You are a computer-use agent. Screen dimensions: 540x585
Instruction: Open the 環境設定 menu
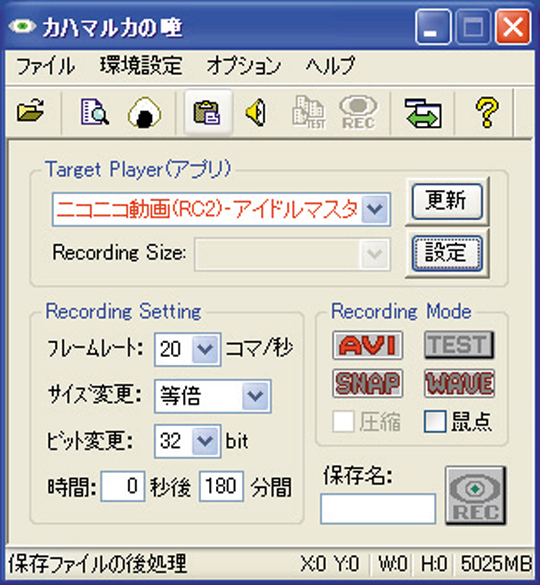pyautogui.click(x=141, y=66)
